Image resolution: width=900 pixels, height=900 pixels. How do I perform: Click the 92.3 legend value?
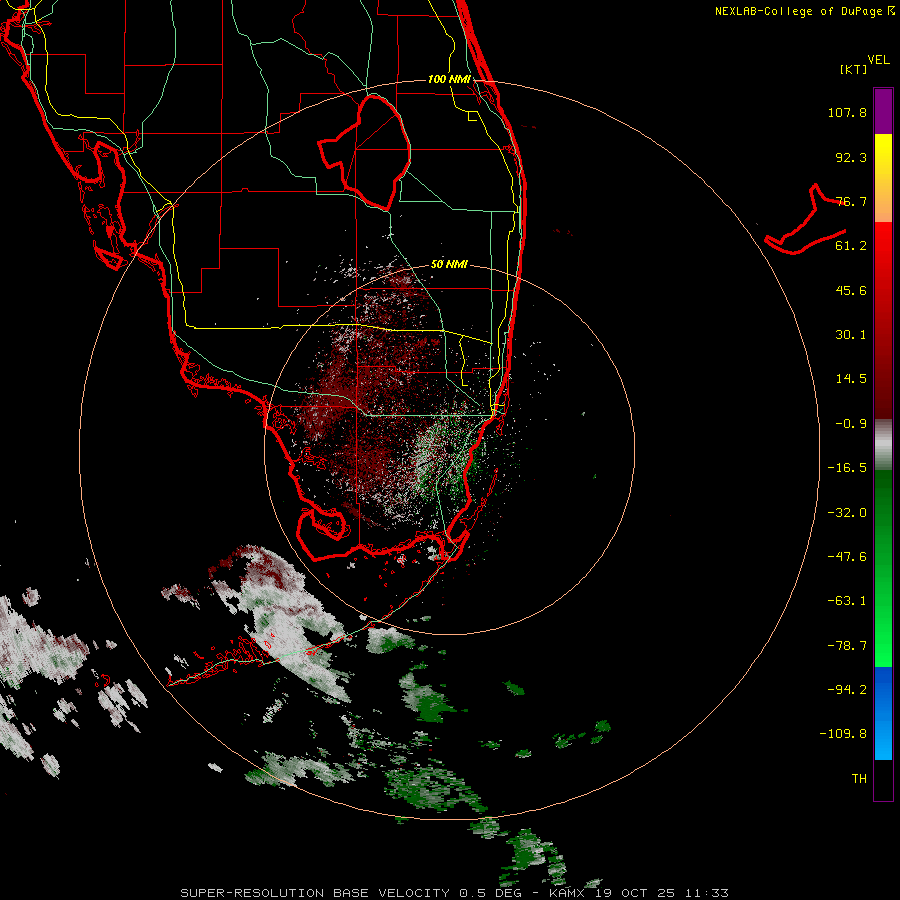(851, 157)
